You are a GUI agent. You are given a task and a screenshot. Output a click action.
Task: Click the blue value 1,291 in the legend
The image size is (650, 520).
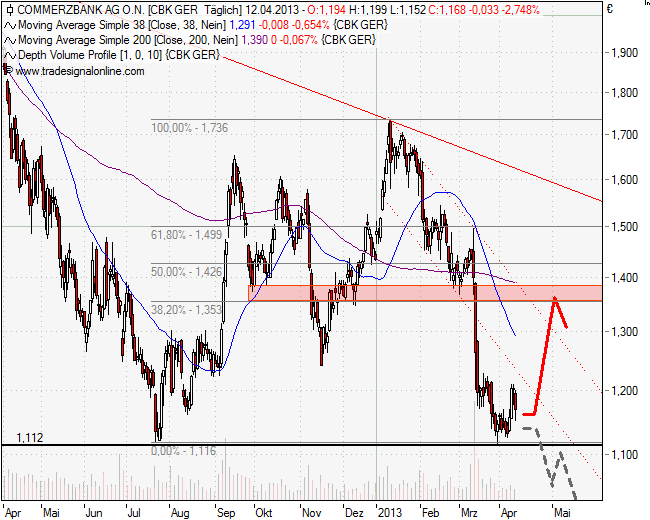(243, 25)
